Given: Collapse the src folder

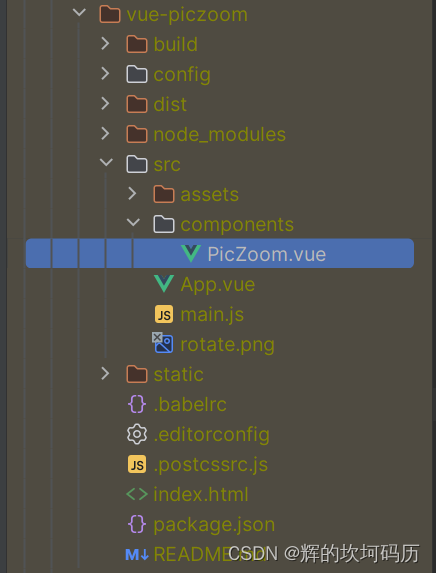Looking at the screenshot, I should (x=106, y=162).
